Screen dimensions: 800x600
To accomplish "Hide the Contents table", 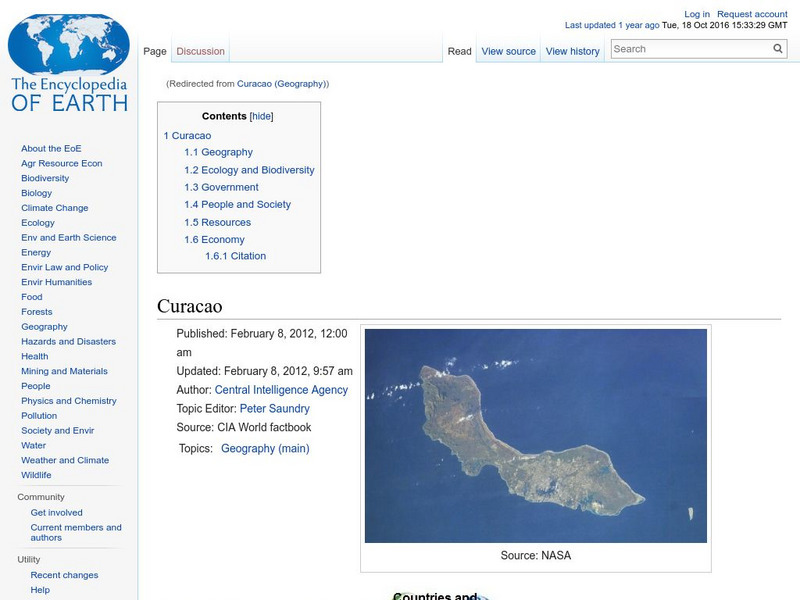I will click(x=261, y=116).
